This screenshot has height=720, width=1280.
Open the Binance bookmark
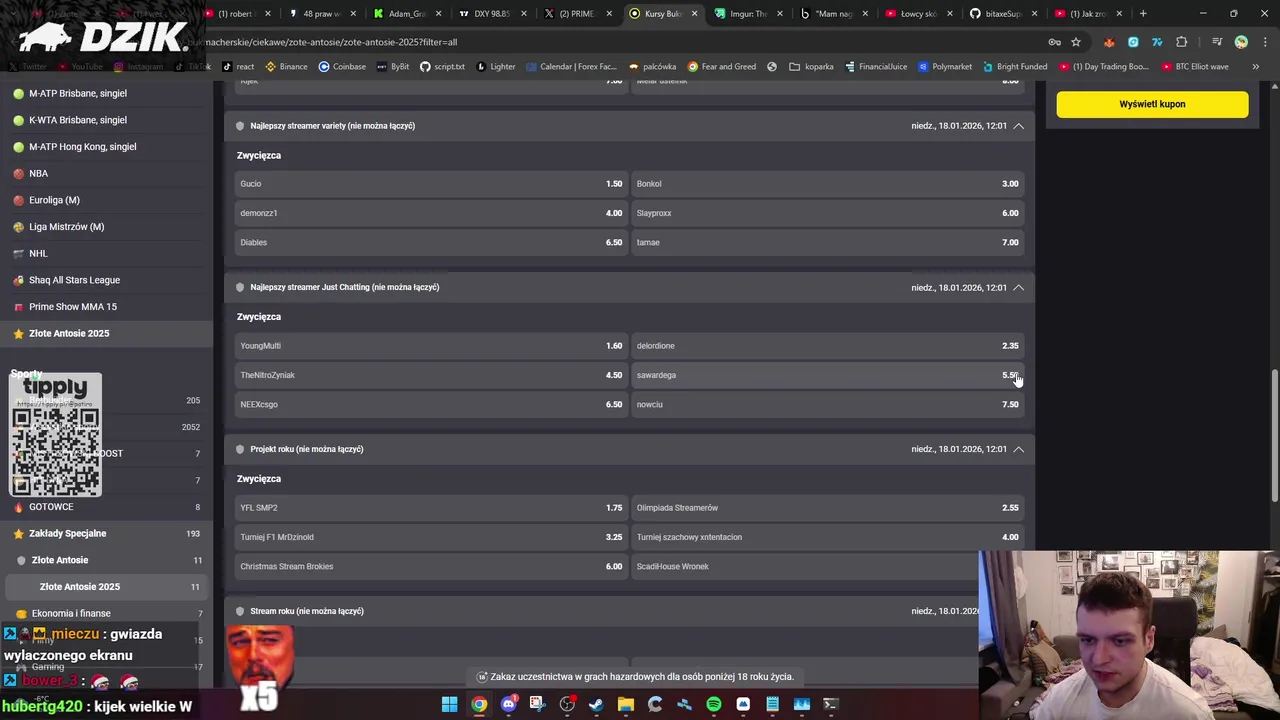(x=286, y=67)
